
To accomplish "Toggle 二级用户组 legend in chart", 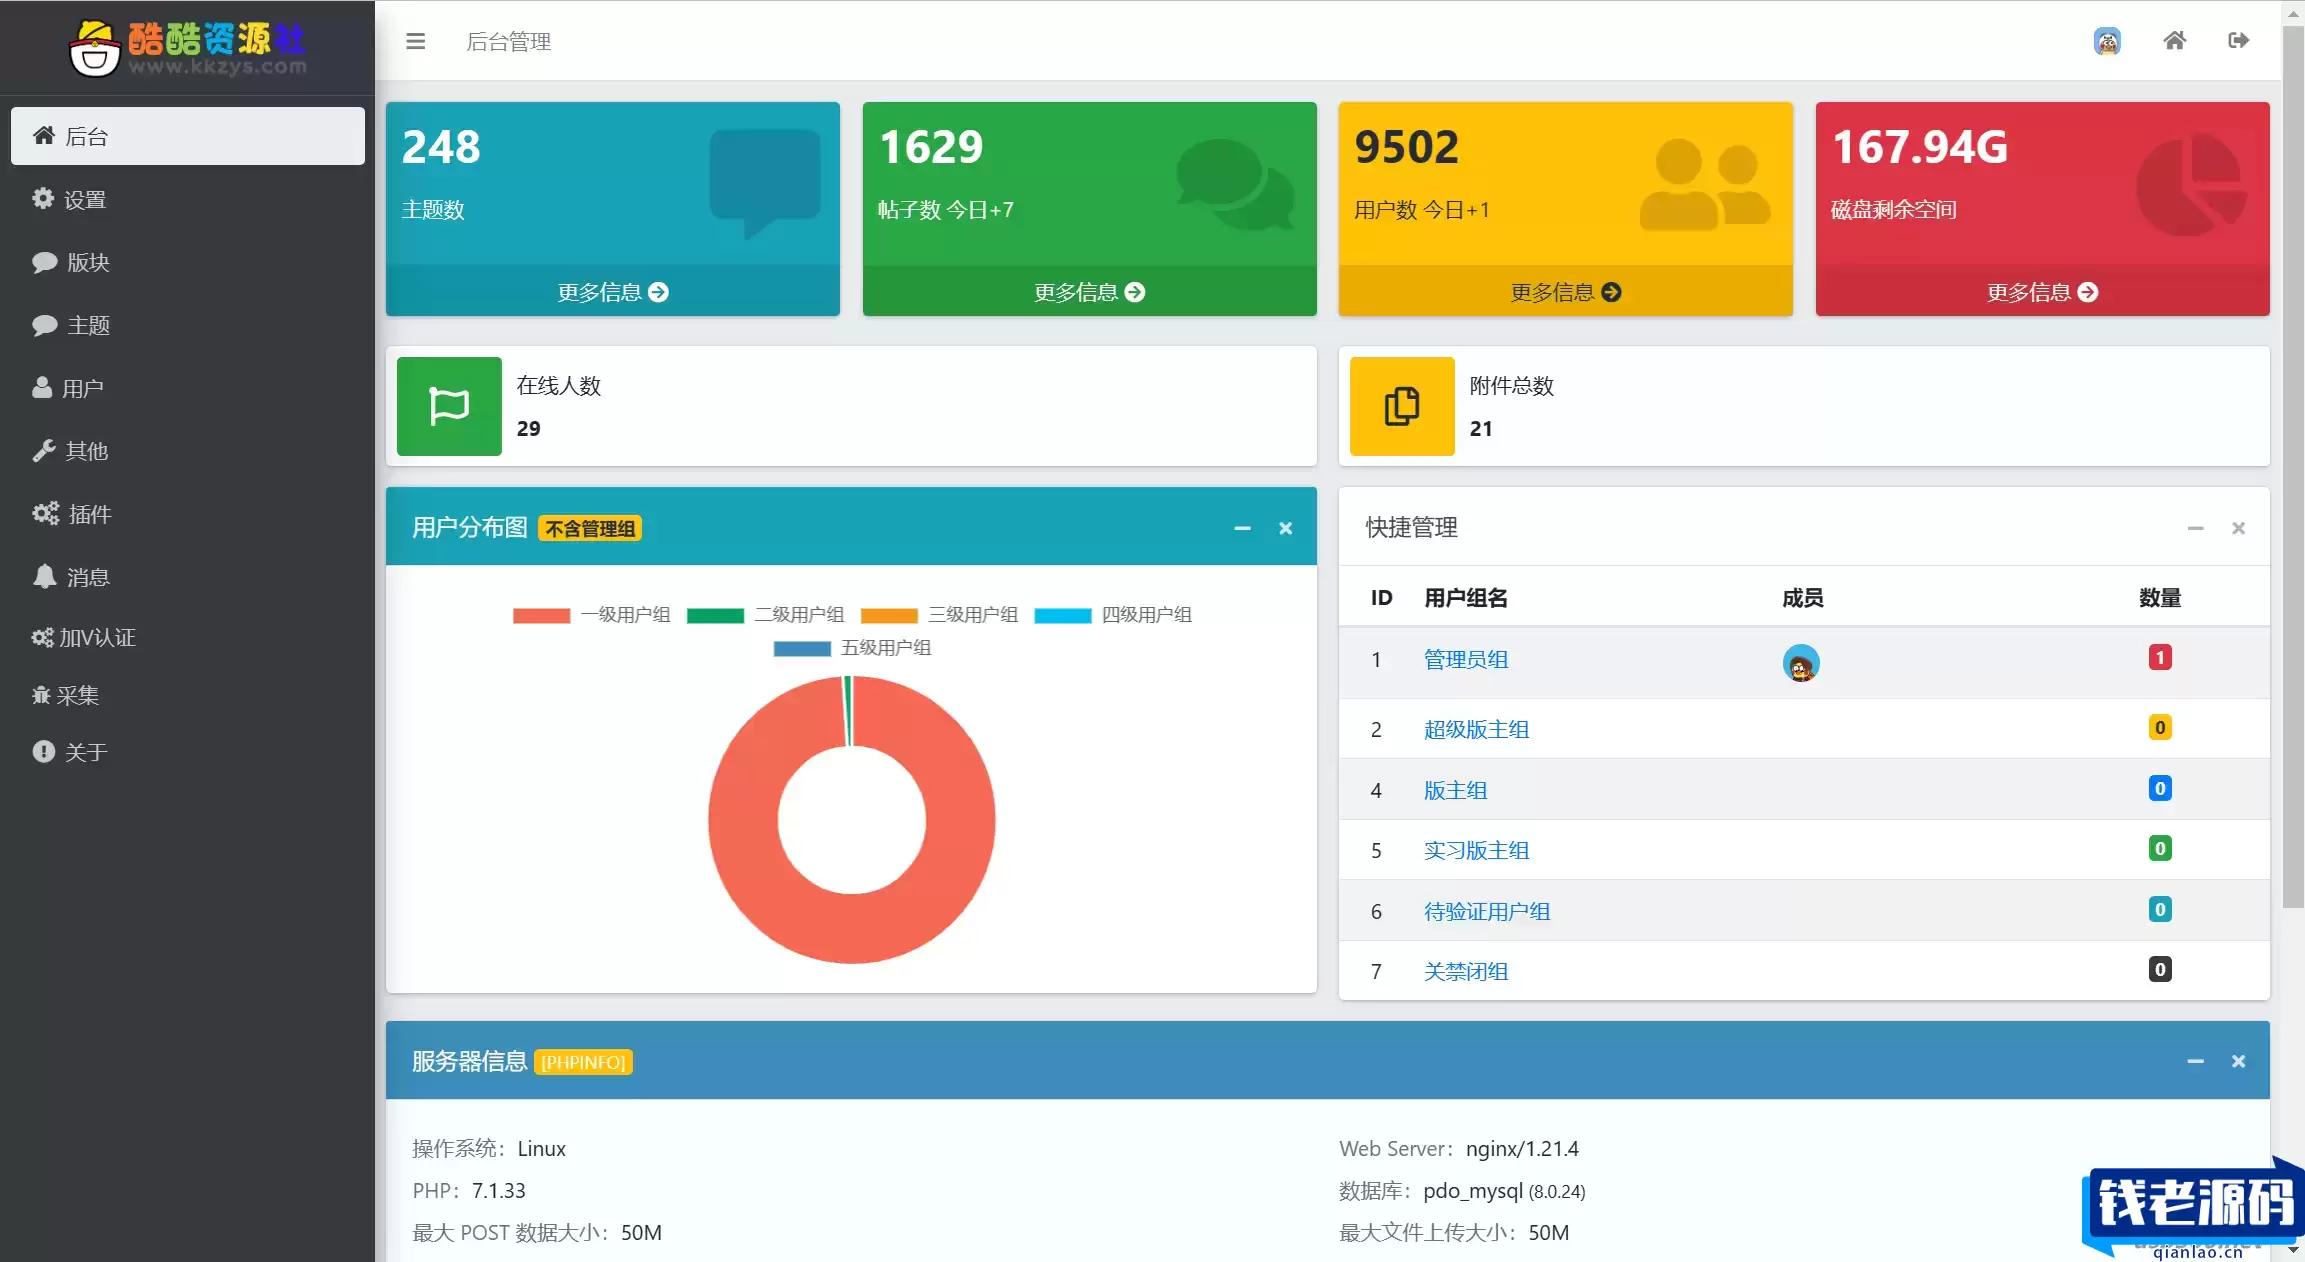I will [765, 615].
